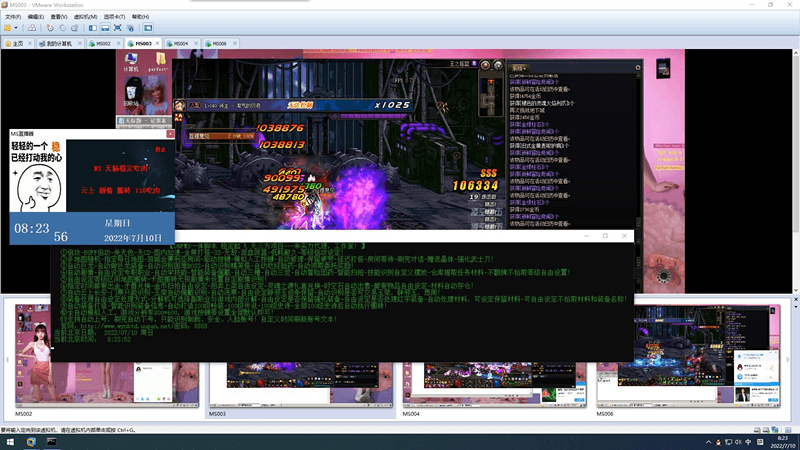Open the 编辑(E) menu

pyautogui.click(x=35, y=17)
